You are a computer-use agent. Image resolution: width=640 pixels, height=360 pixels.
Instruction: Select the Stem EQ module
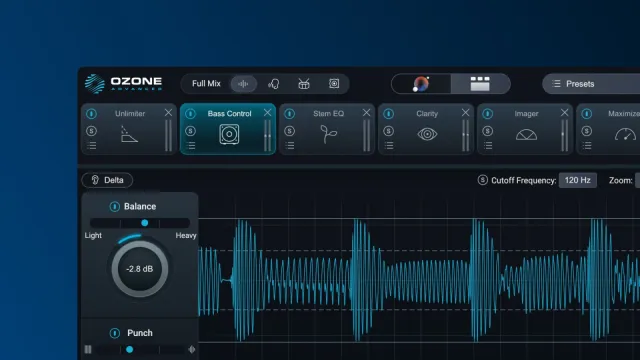[327, 129]
